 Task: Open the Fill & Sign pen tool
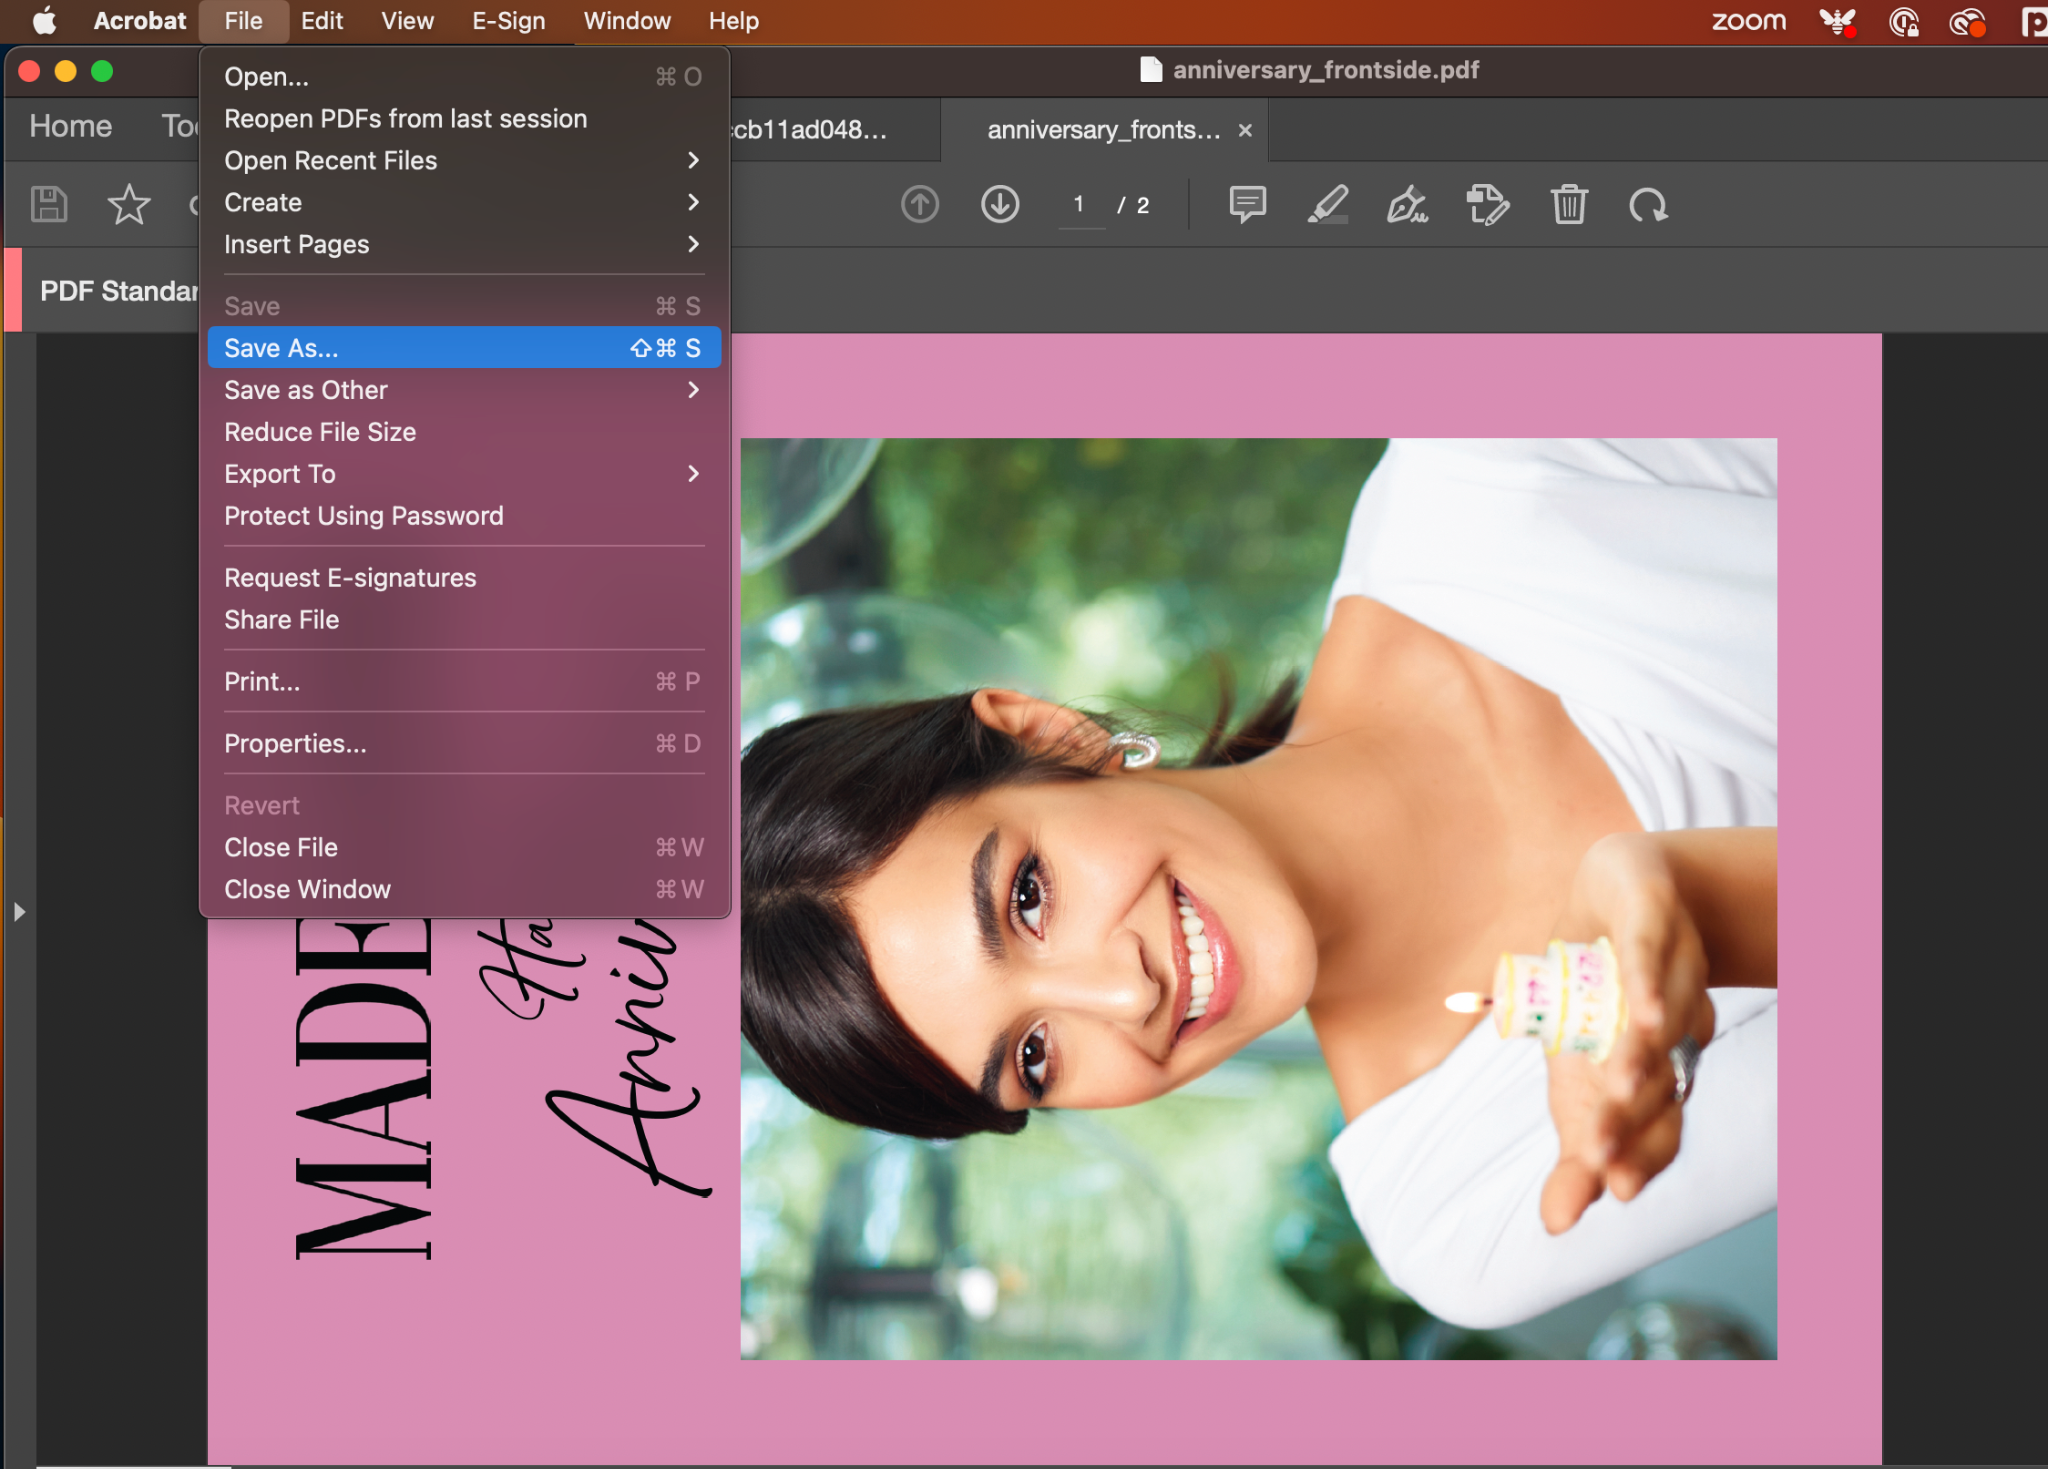1407,204
